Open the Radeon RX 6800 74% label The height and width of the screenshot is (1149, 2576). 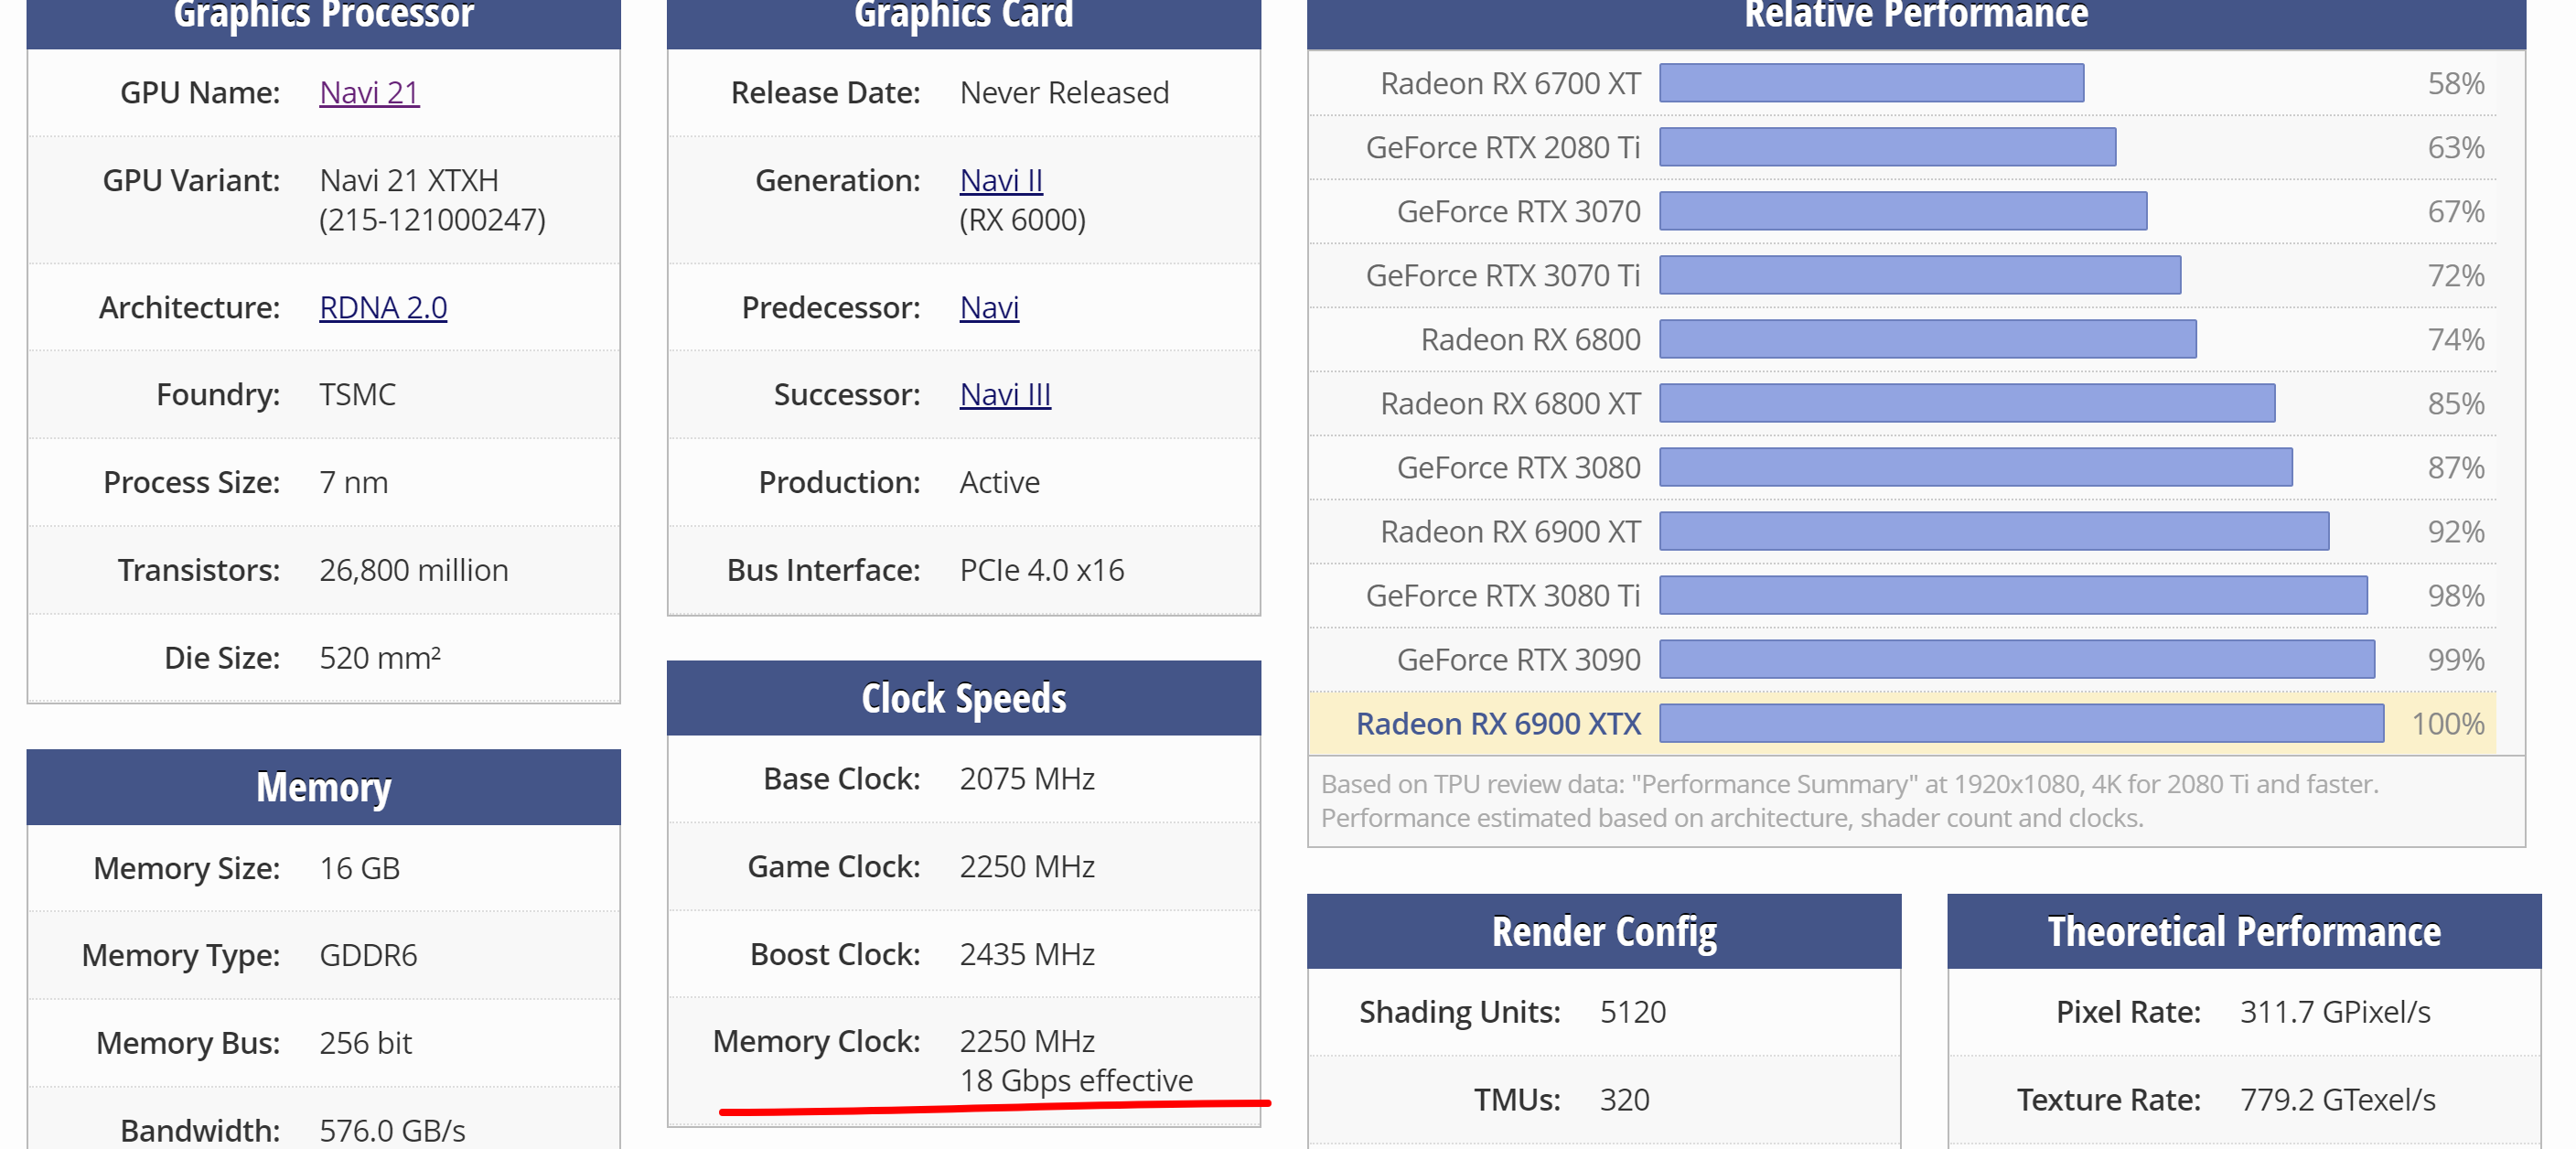point(2455,340)
